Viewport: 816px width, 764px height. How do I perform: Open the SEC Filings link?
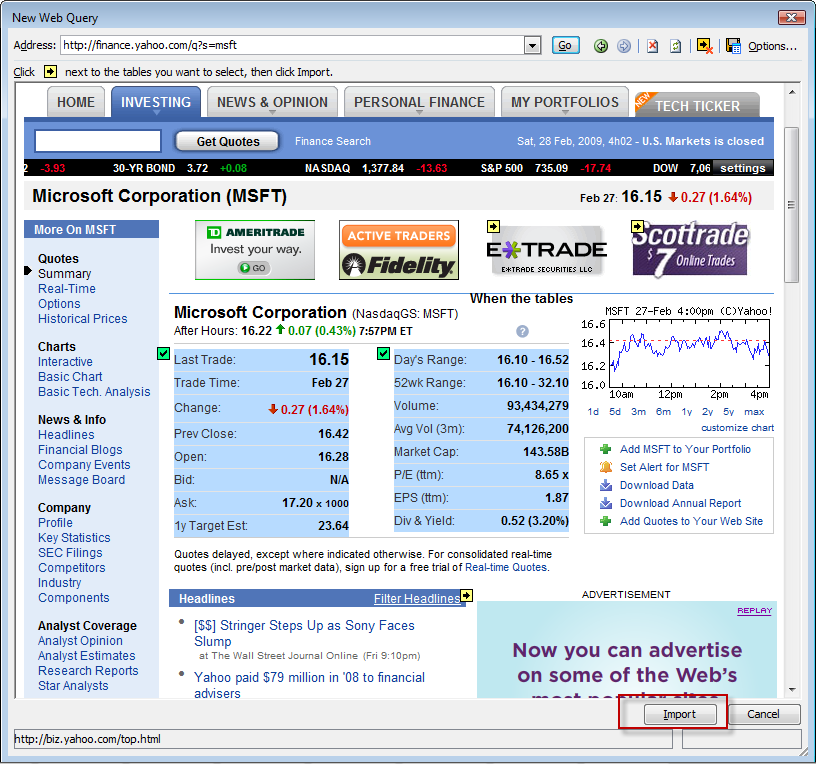point(70,553)
